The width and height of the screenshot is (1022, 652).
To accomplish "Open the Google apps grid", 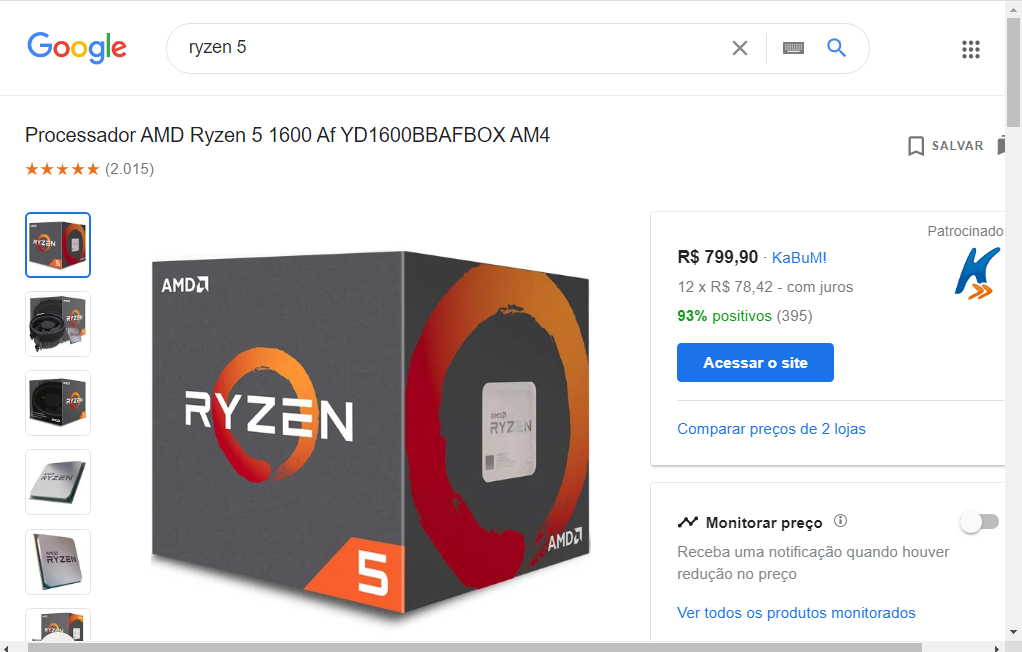I will pos(971,49).
